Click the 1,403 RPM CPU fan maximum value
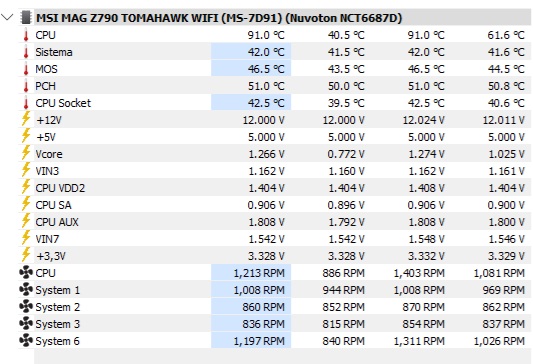This screenshot has height=364, width=533. 419,273
